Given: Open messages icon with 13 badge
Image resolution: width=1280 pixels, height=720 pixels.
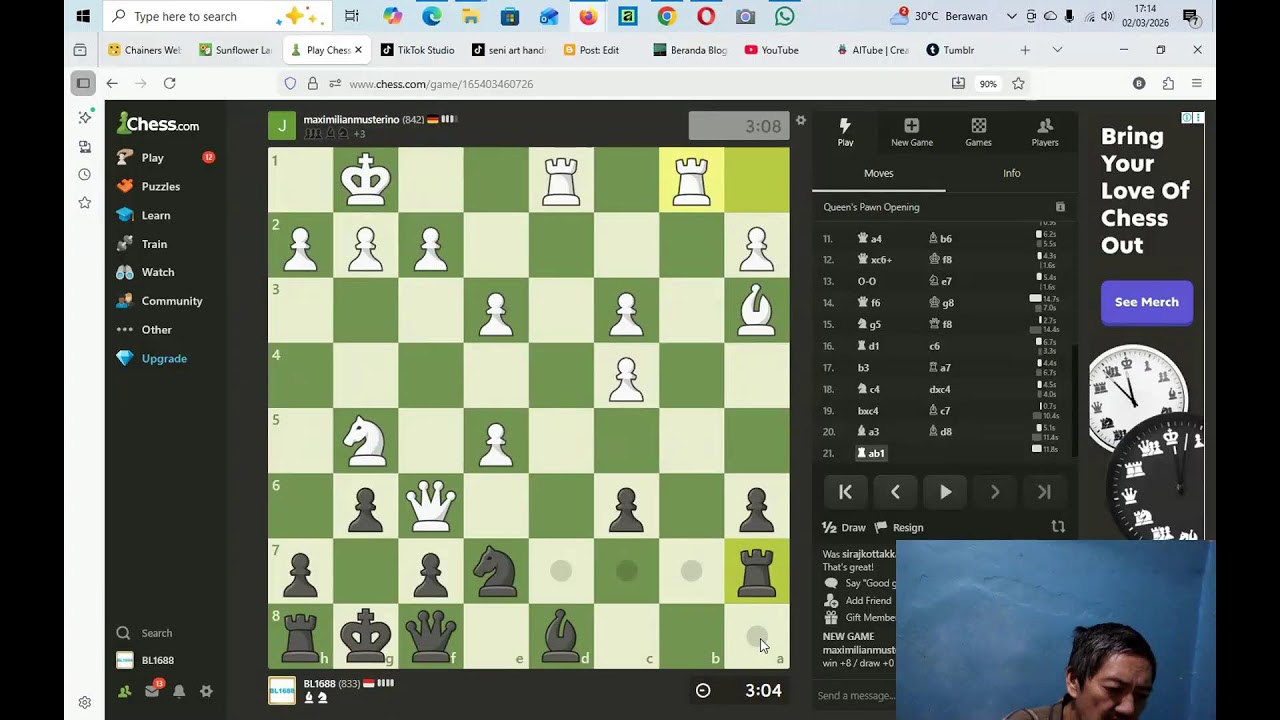Looking at the screenshot, I should click(152, 690).
